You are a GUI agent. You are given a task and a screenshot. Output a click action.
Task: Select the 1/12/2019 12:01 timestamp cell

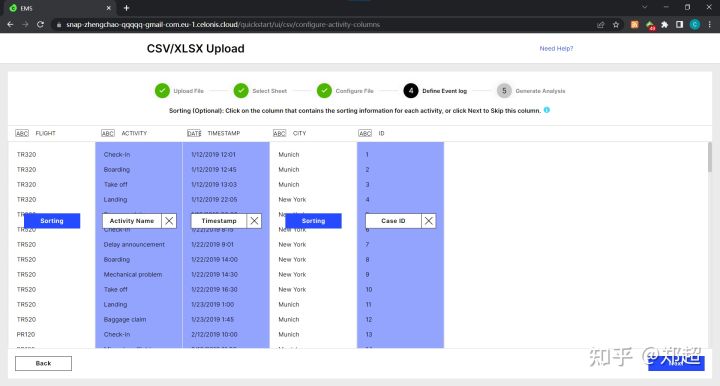click(213, 155)
